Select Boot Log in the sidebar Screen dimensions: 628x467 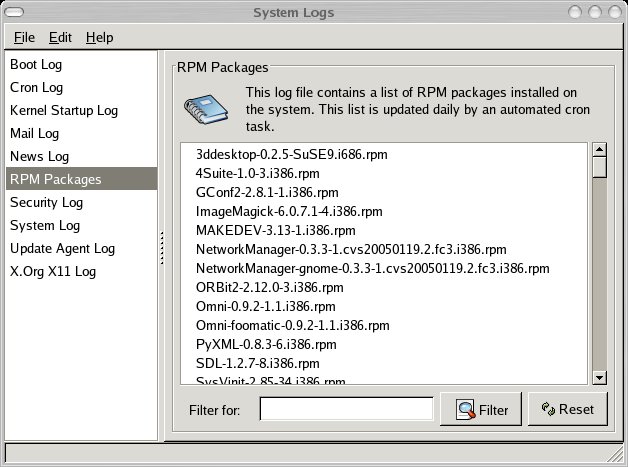[x=36, y=64]
